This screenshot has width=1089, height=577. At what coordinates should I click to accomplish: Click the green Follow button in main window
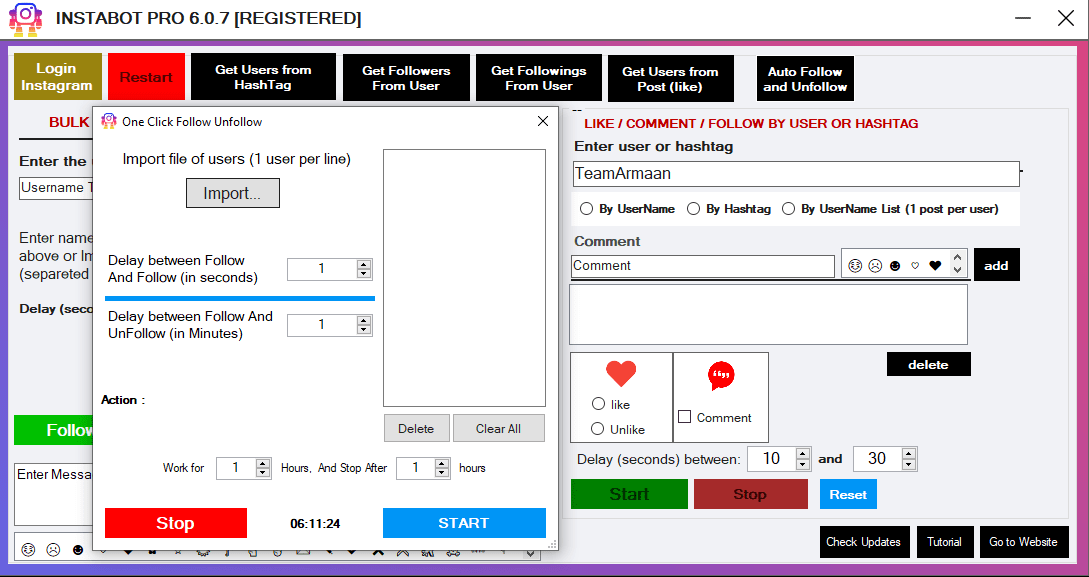53,430
